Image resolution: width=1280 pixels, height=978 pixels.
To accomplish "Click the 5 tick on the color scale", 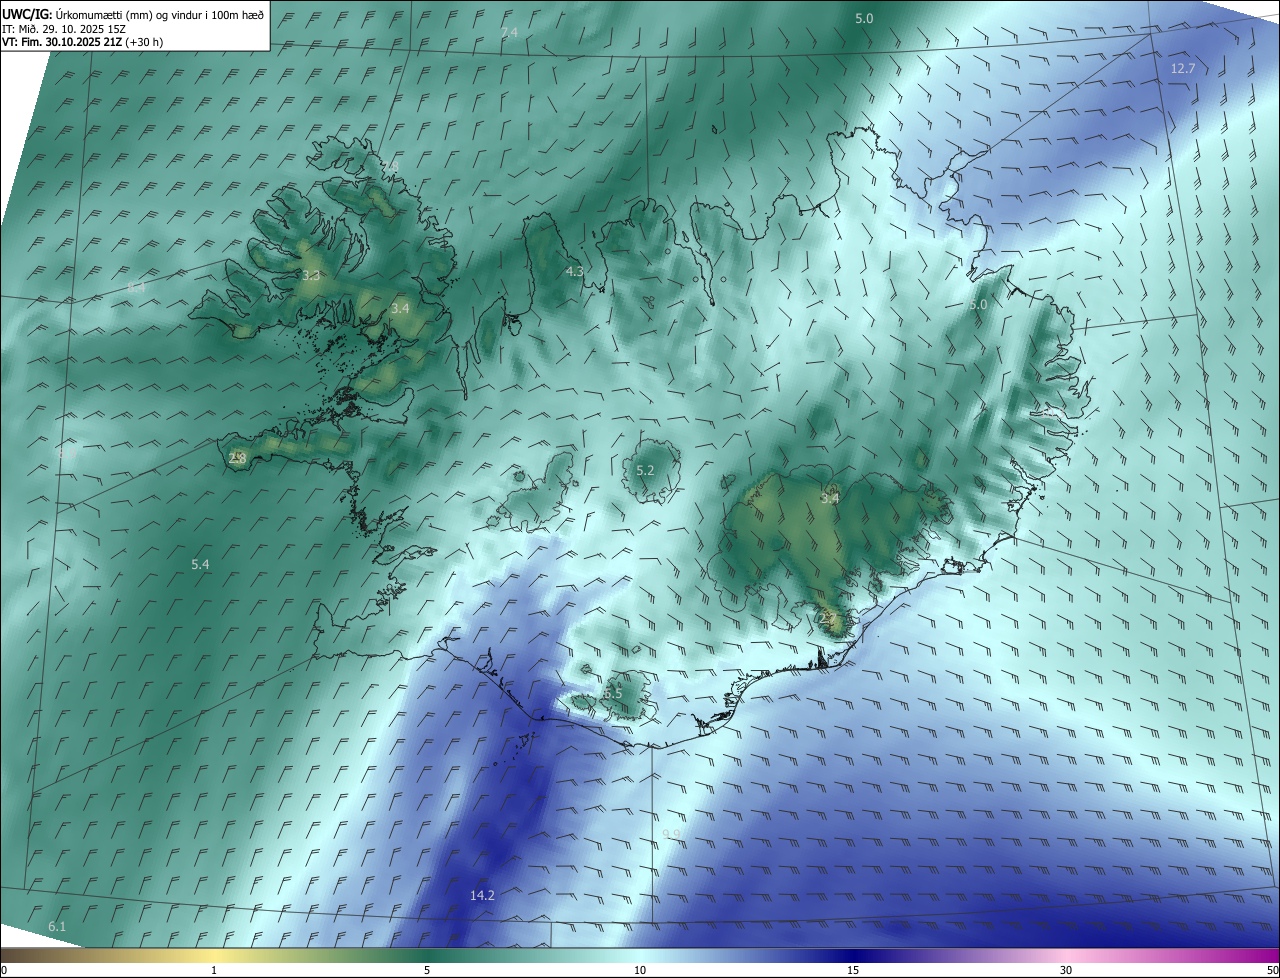I will [427, 970].
